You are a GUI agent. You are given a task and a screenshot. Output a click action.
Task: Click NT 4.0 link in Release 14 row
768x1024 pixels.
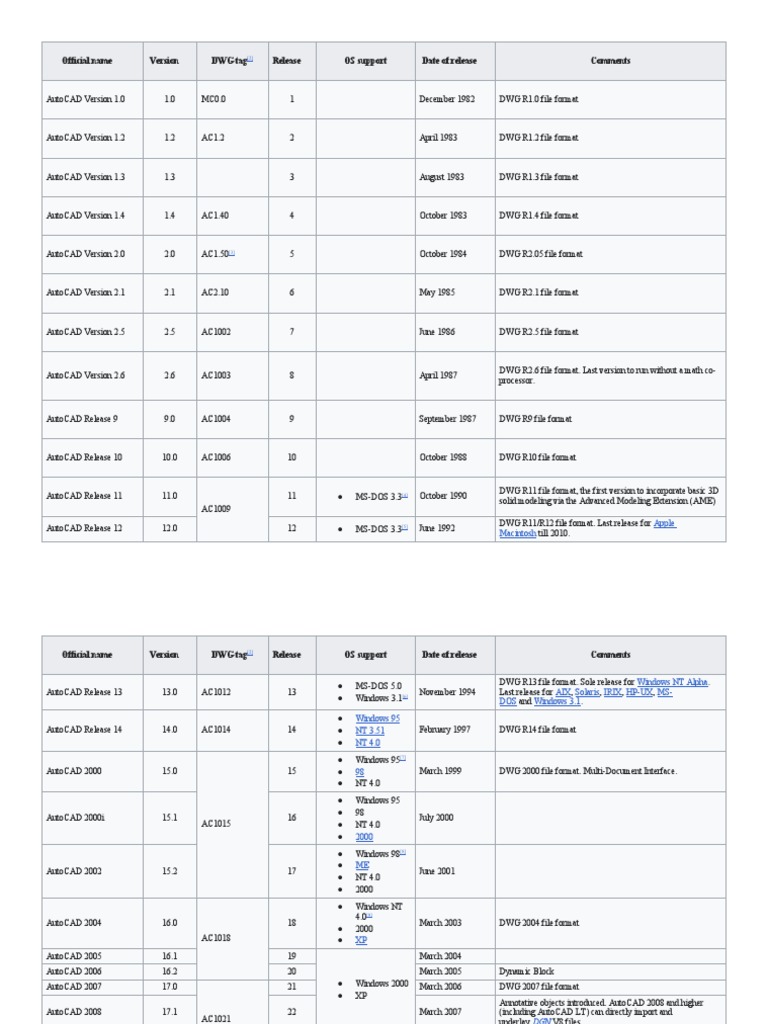tap(366, 742)
